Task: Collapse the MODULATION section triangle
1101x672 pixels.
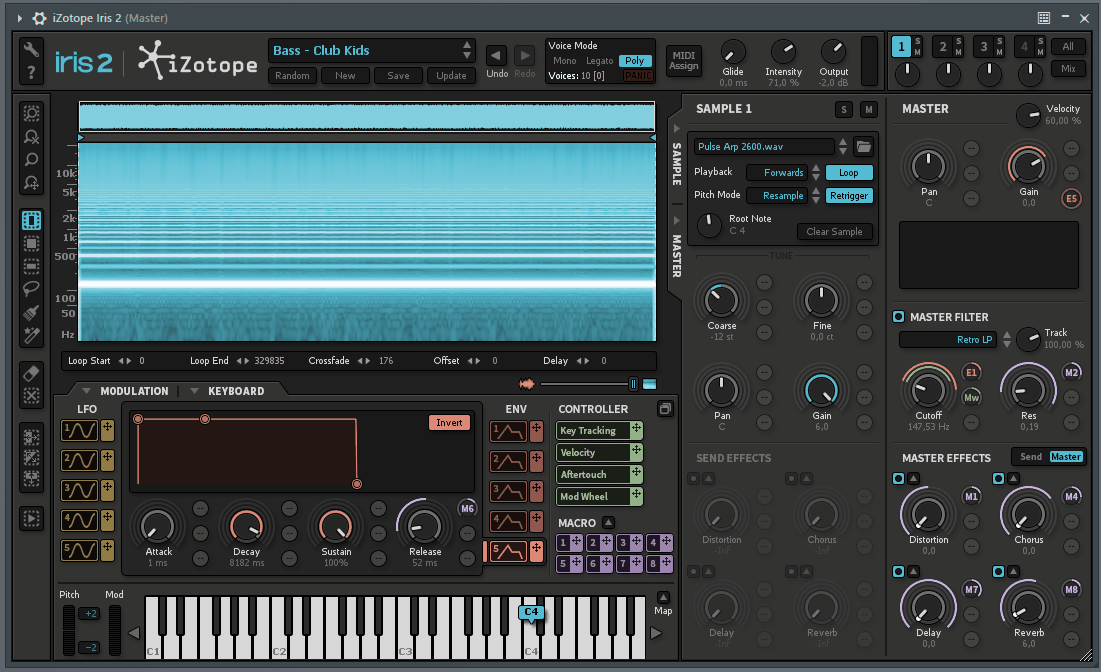Action: tap(86, 391)
